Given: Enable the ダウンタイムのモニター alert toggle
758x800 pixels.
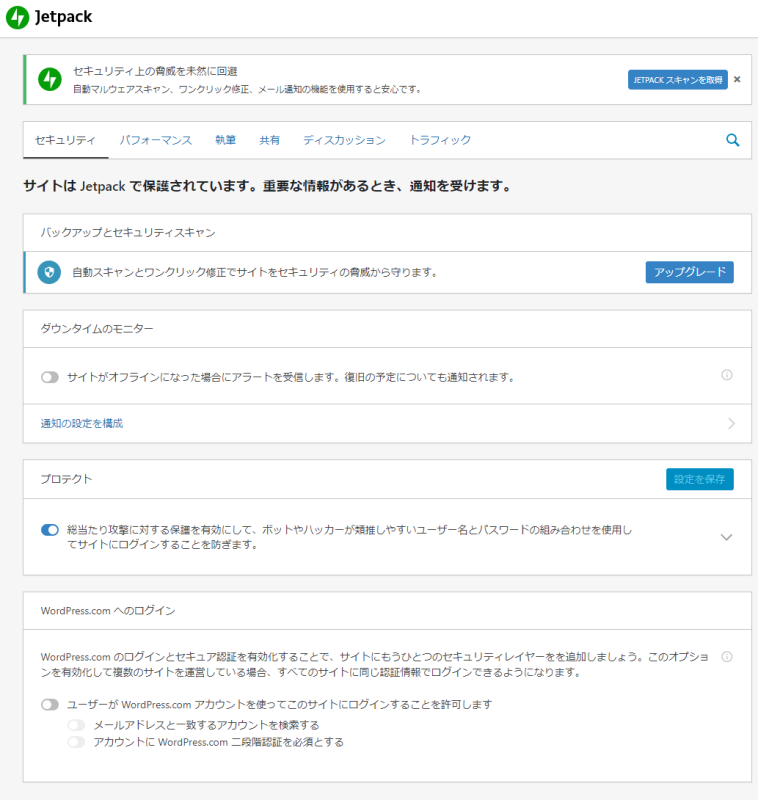Looking at the screenshot, I should 49,375.
